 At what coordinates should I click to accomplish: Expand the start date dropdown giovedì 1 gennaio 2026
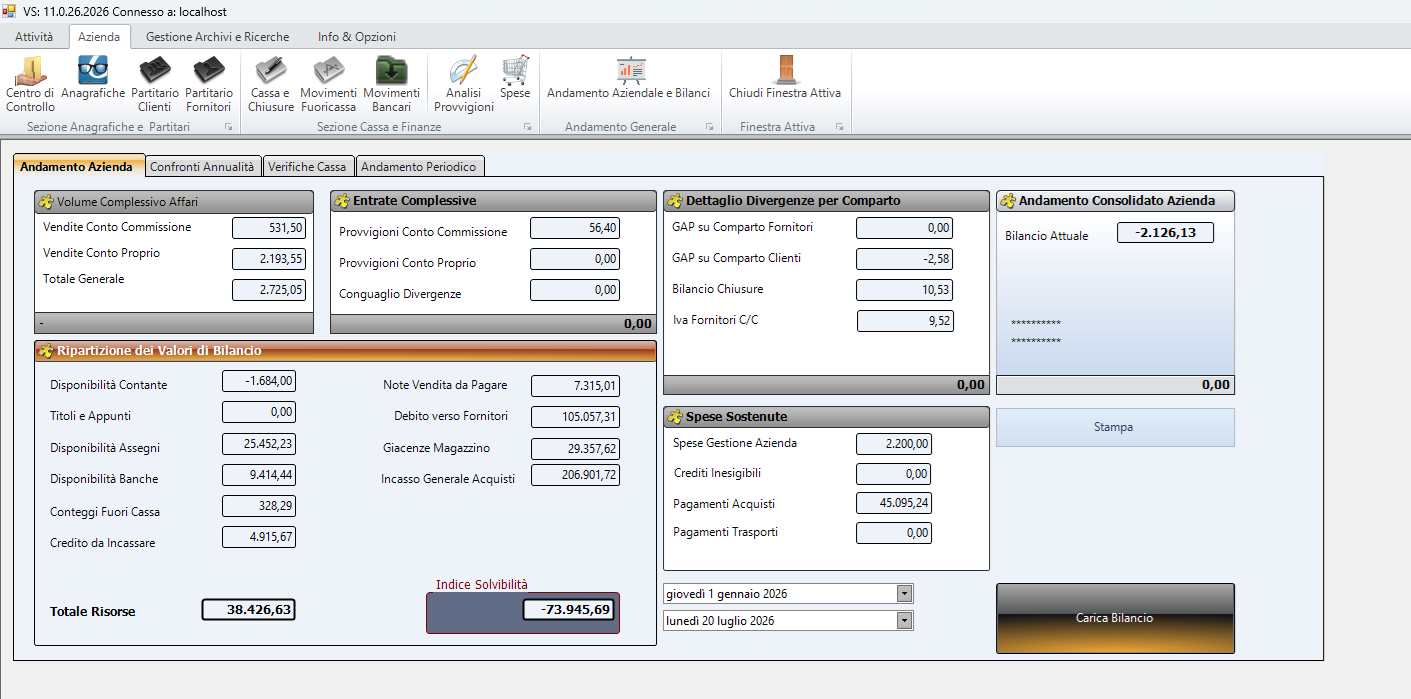(x=905, y=594)
